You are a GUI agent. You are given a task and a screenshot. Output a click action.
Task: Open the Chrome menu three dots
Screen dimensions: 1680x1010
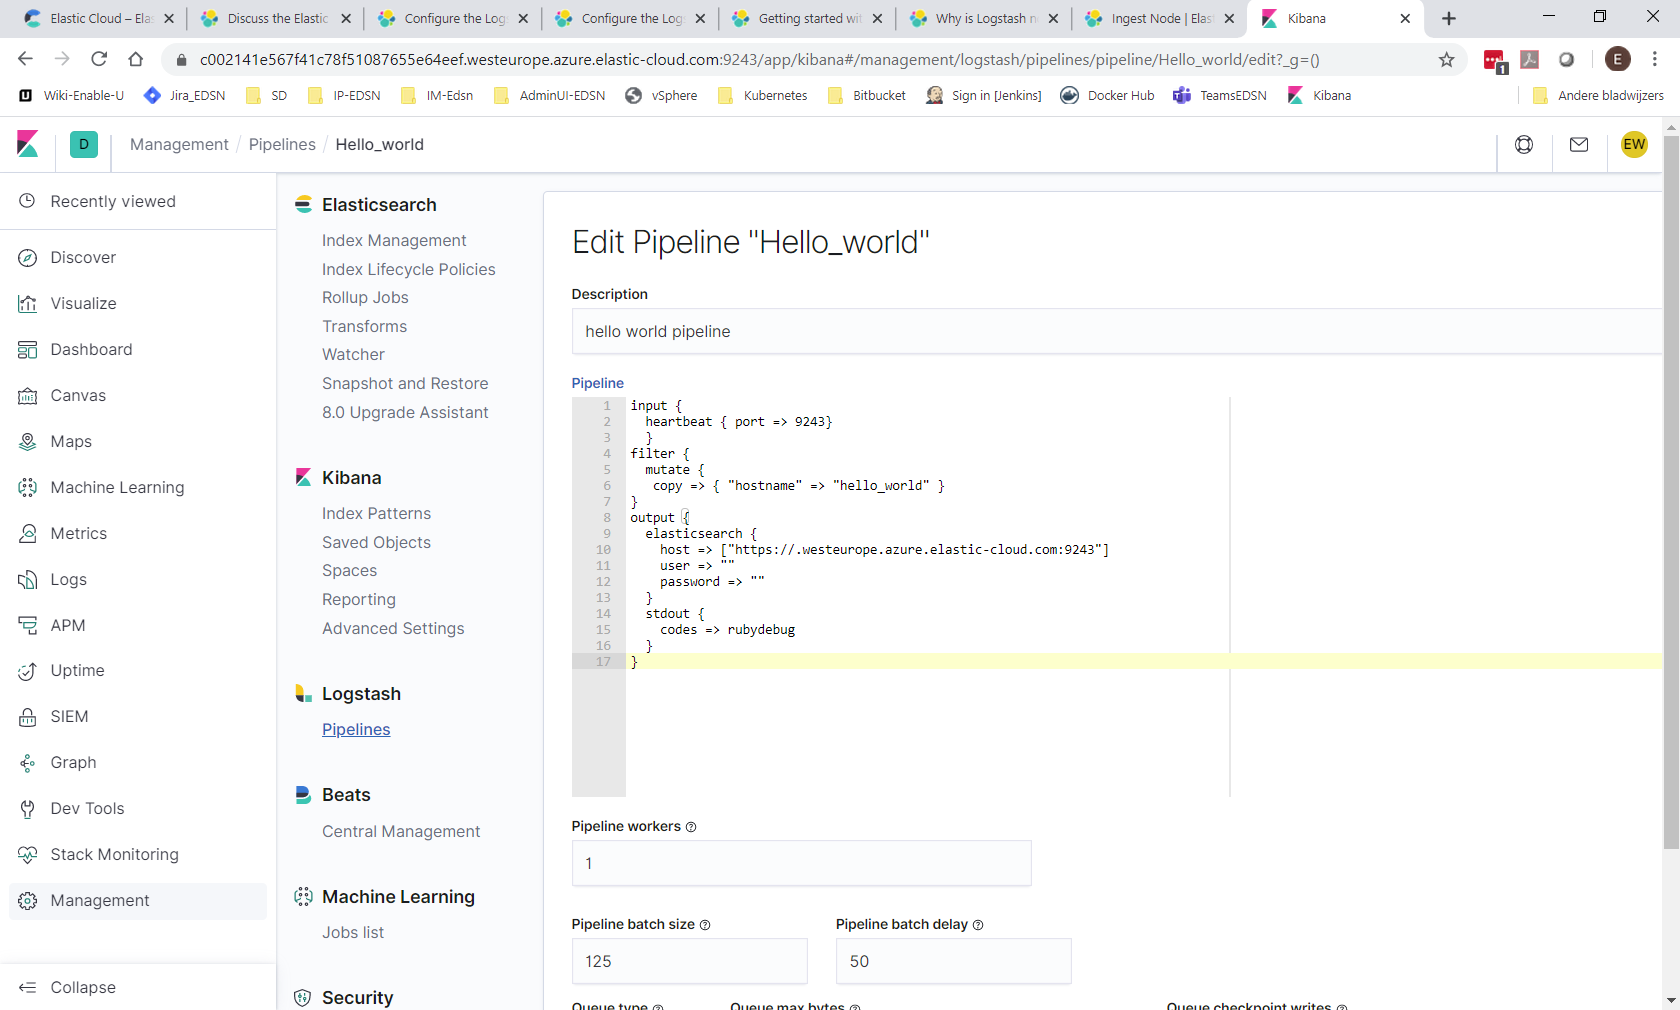(1655, 60)
